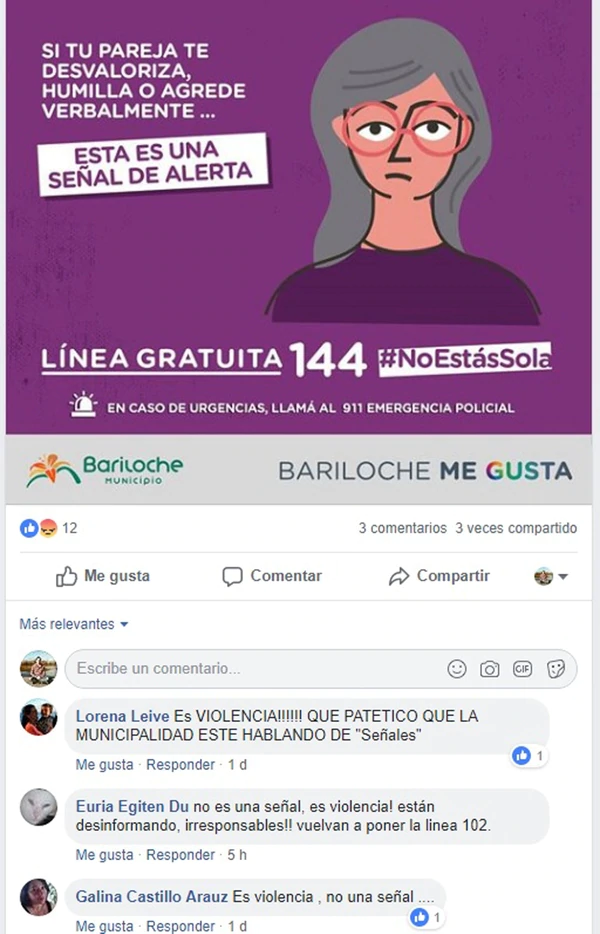The image size is (600, 934).
Task: Open the profile selector arrow next to Compartir
Action: tap(551, 576)
